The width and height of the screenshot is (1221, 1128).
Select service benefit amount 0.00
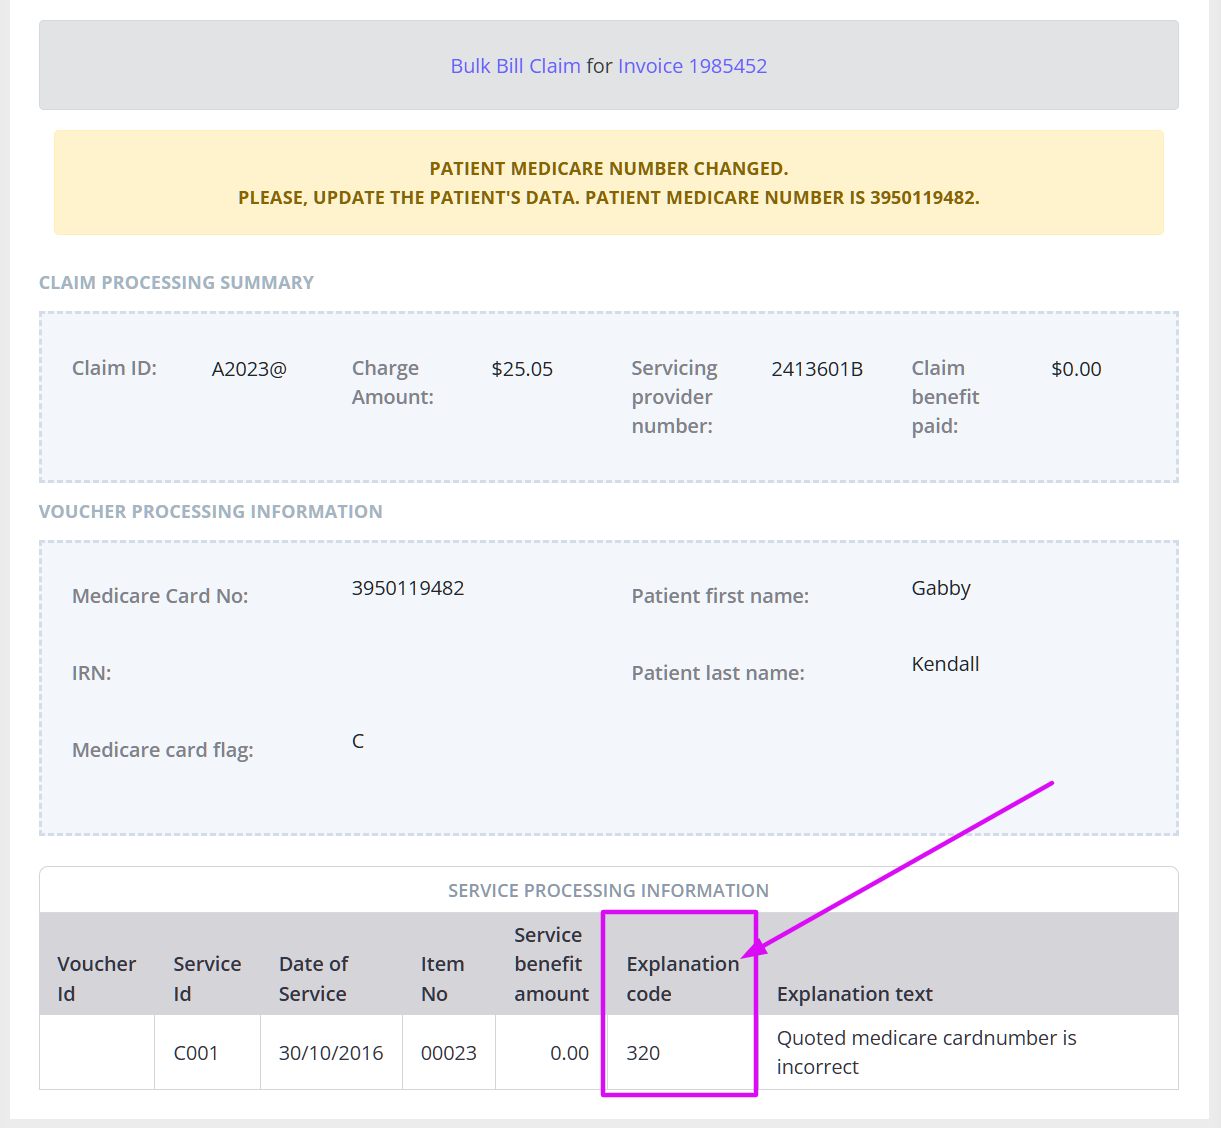point(569,1053)
